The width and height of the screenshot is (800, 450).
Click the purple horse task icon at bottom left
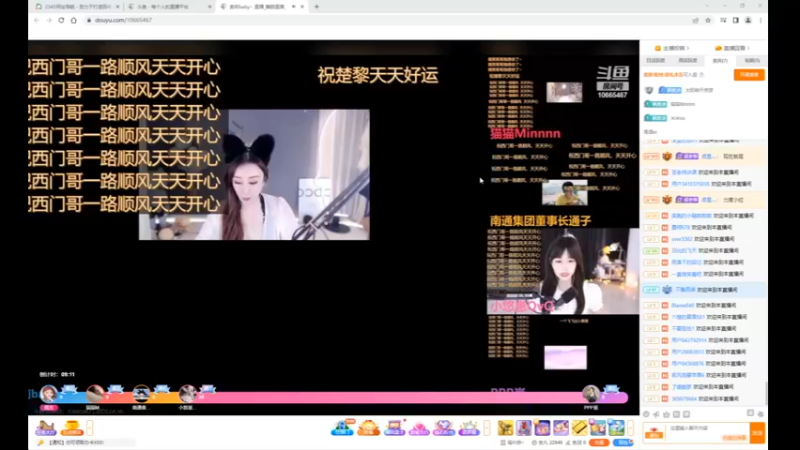coord(45,428)
